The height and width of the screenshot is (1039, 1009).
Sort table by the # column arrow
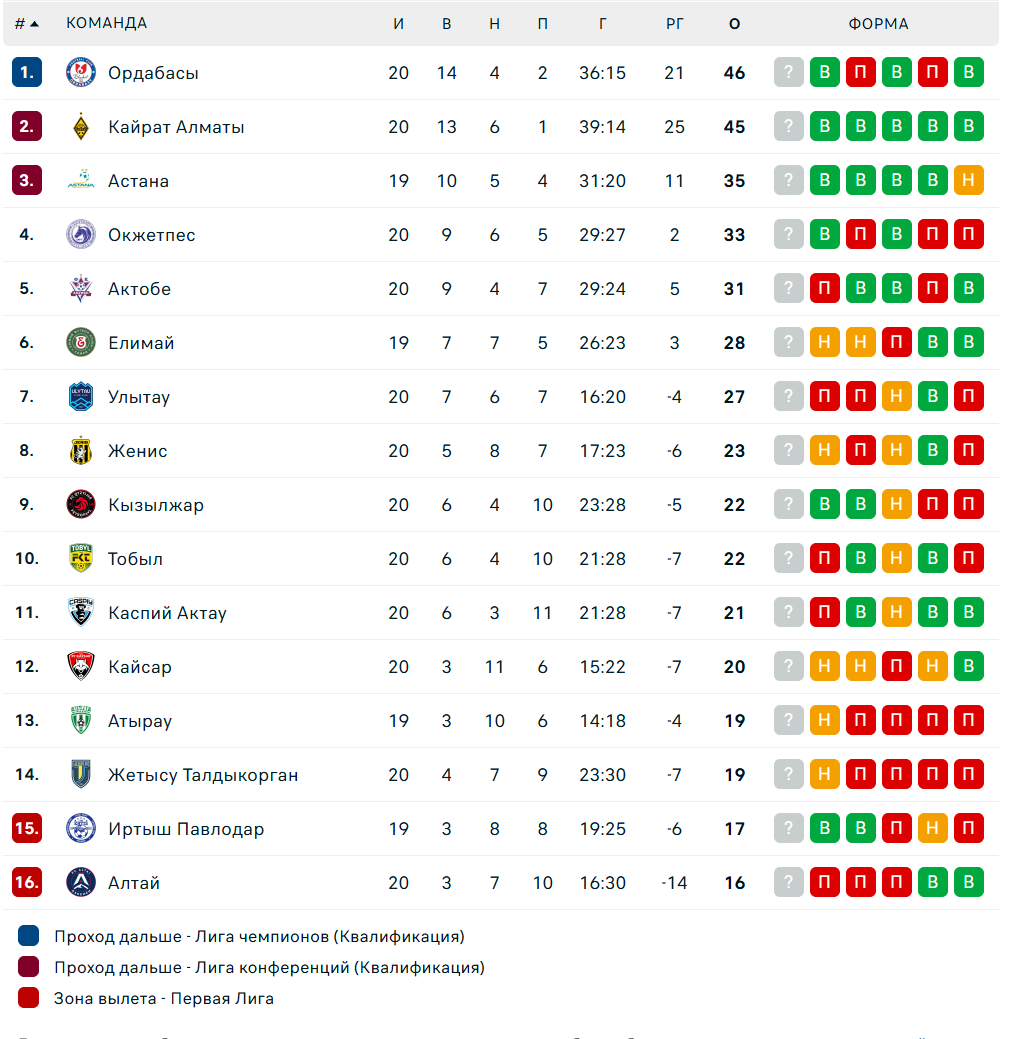click(x=34, y=24)
